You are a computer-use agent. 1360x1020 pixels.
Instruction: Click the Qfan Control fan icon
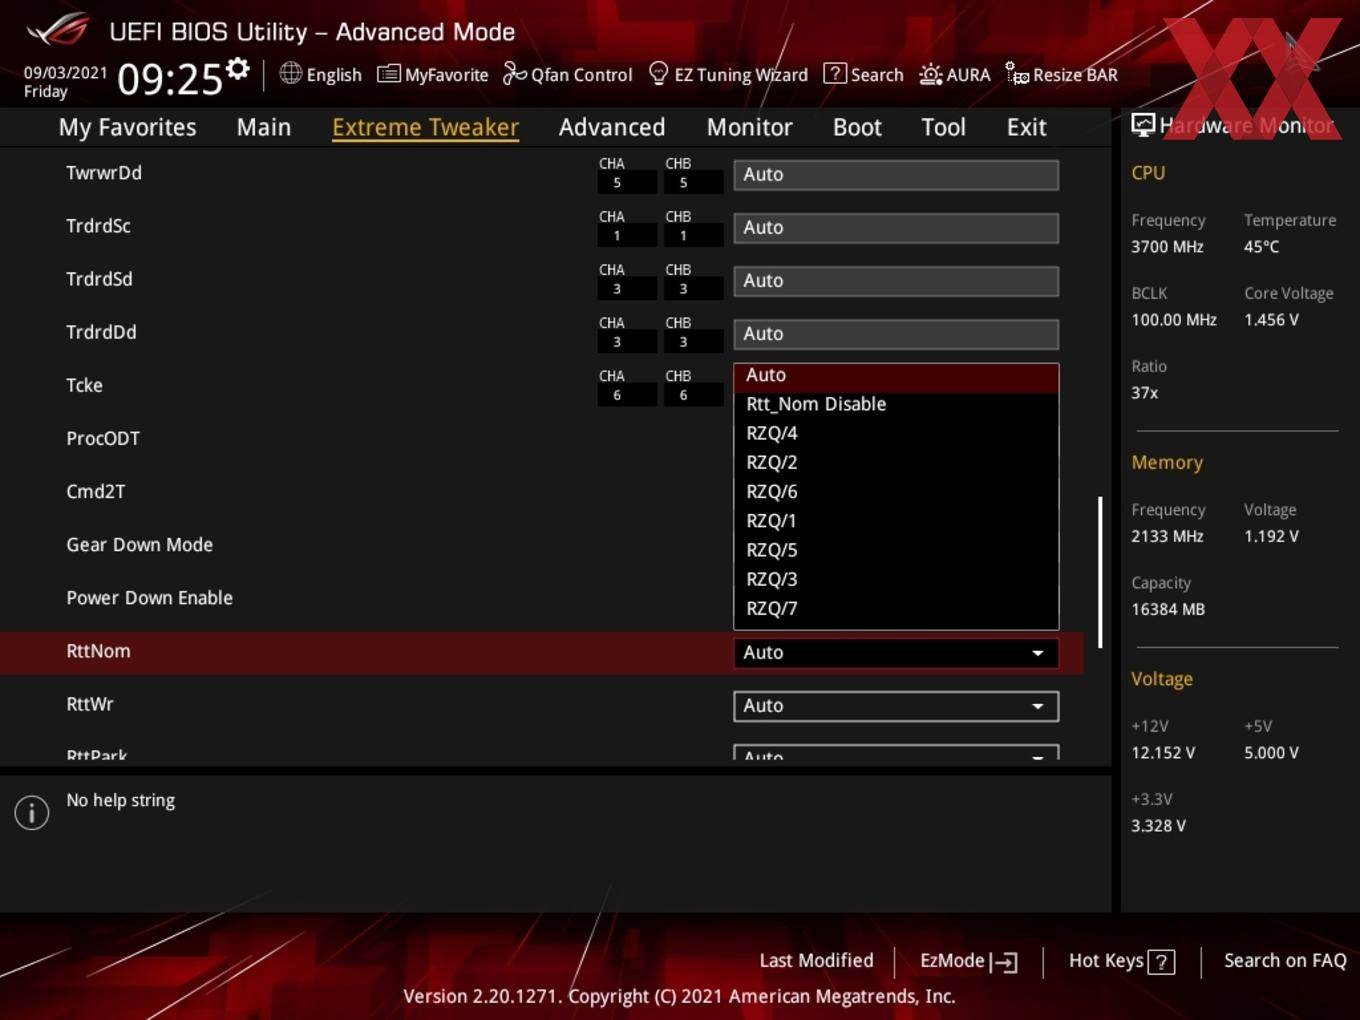(514, 73)
